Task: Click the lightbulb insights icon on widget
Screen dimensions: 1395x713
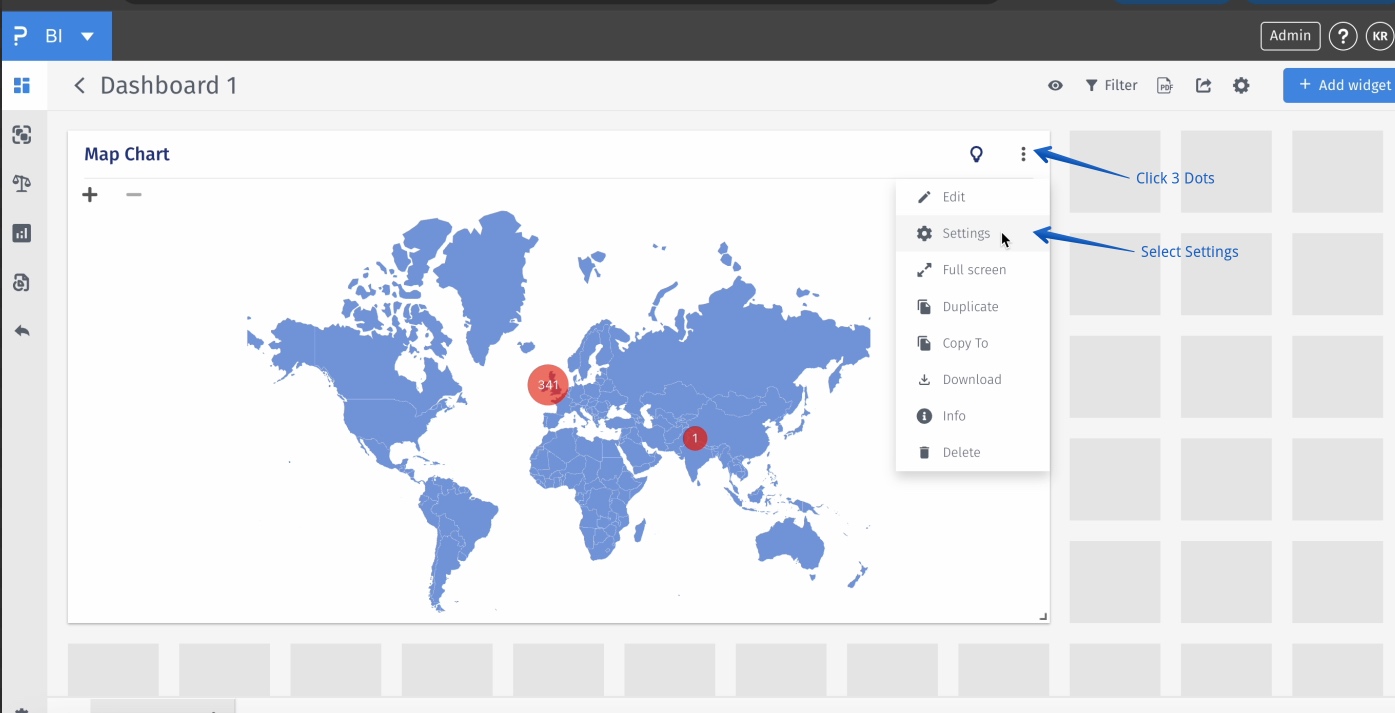Action: click(977, 154)
